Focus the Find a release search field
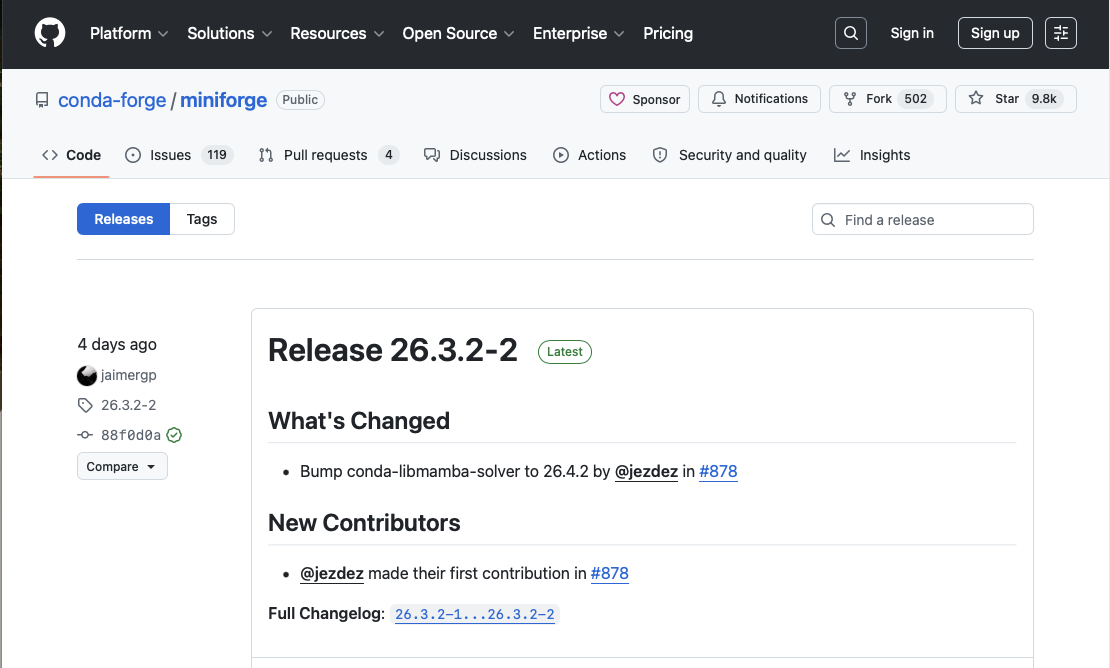This screenshot has width=1110, height=668. pos(922,219)
